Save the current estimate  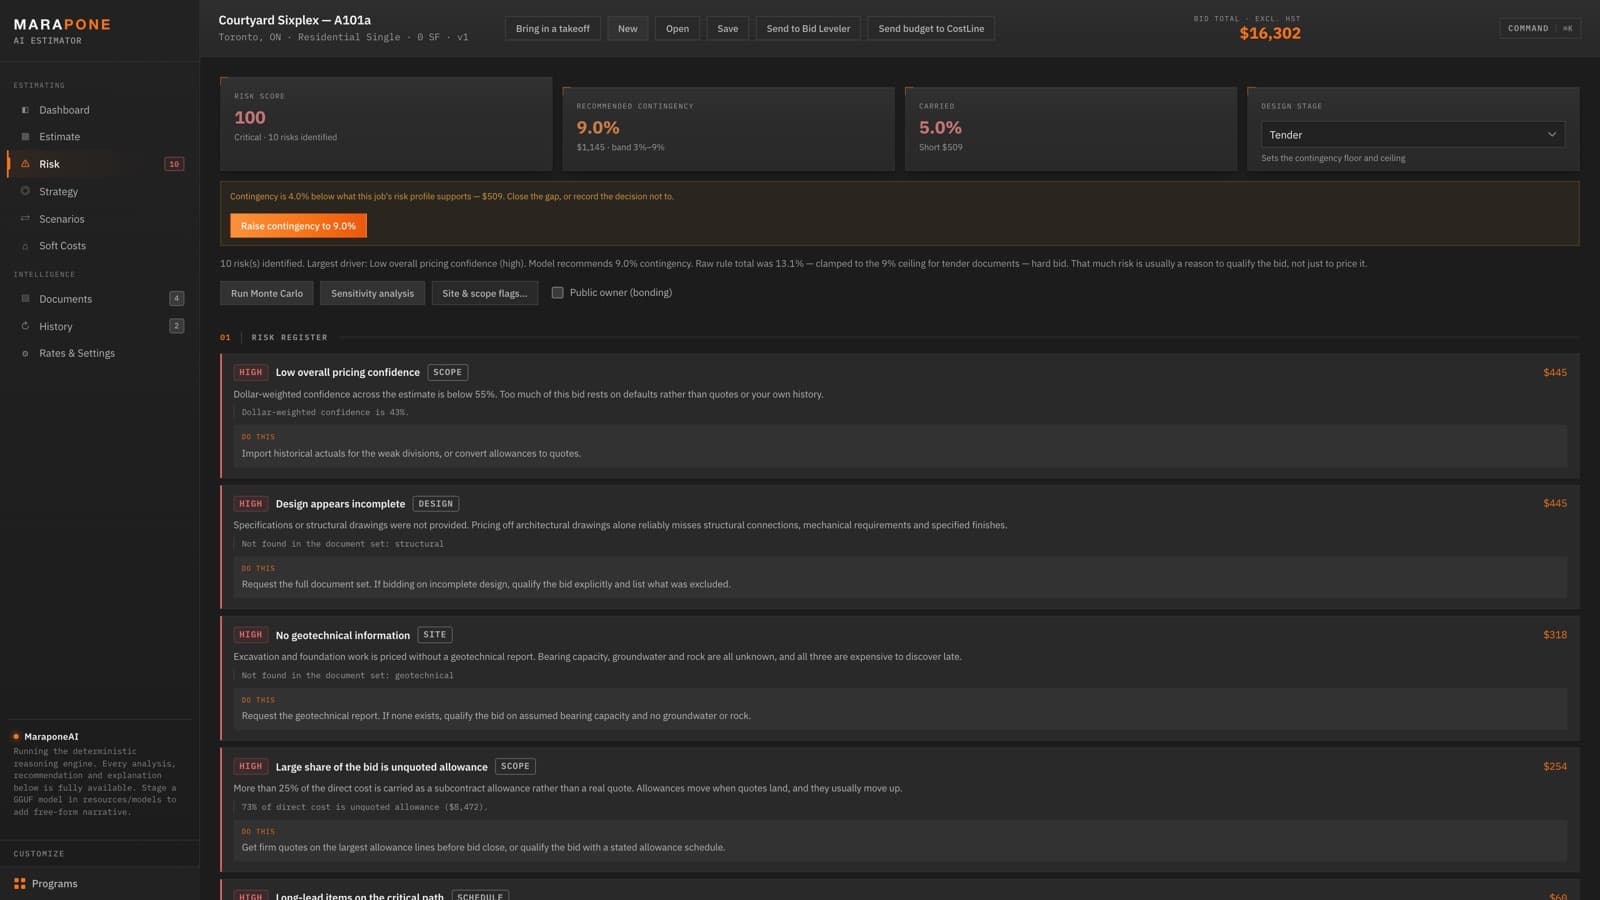tap(728, 29)
